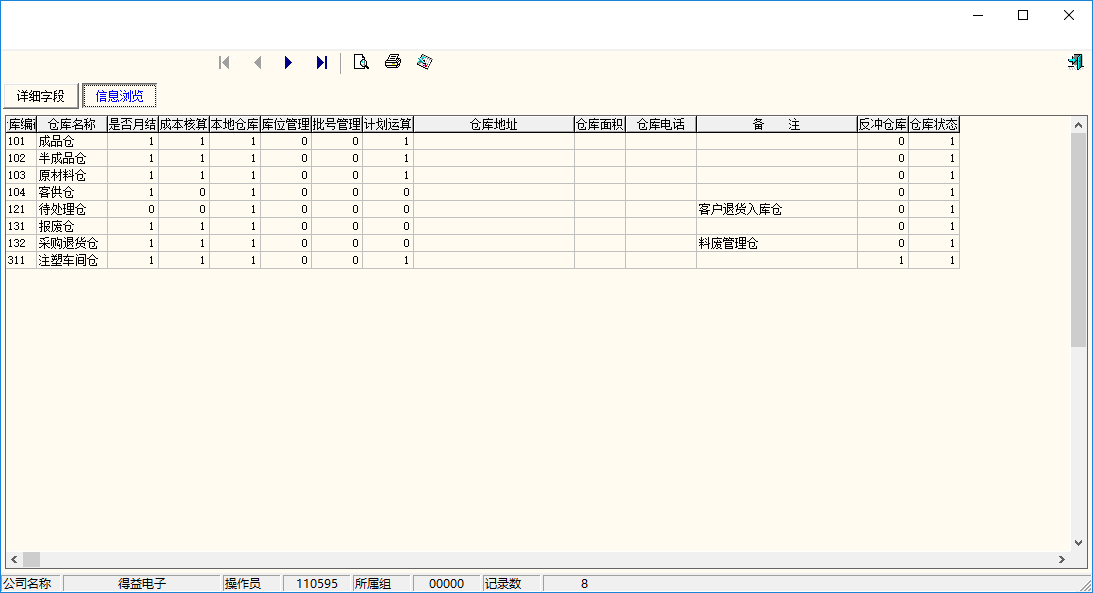Jump to the last record
Image resolution: width=1093 pixels, height=593 pixels.
tap(321, 63)
